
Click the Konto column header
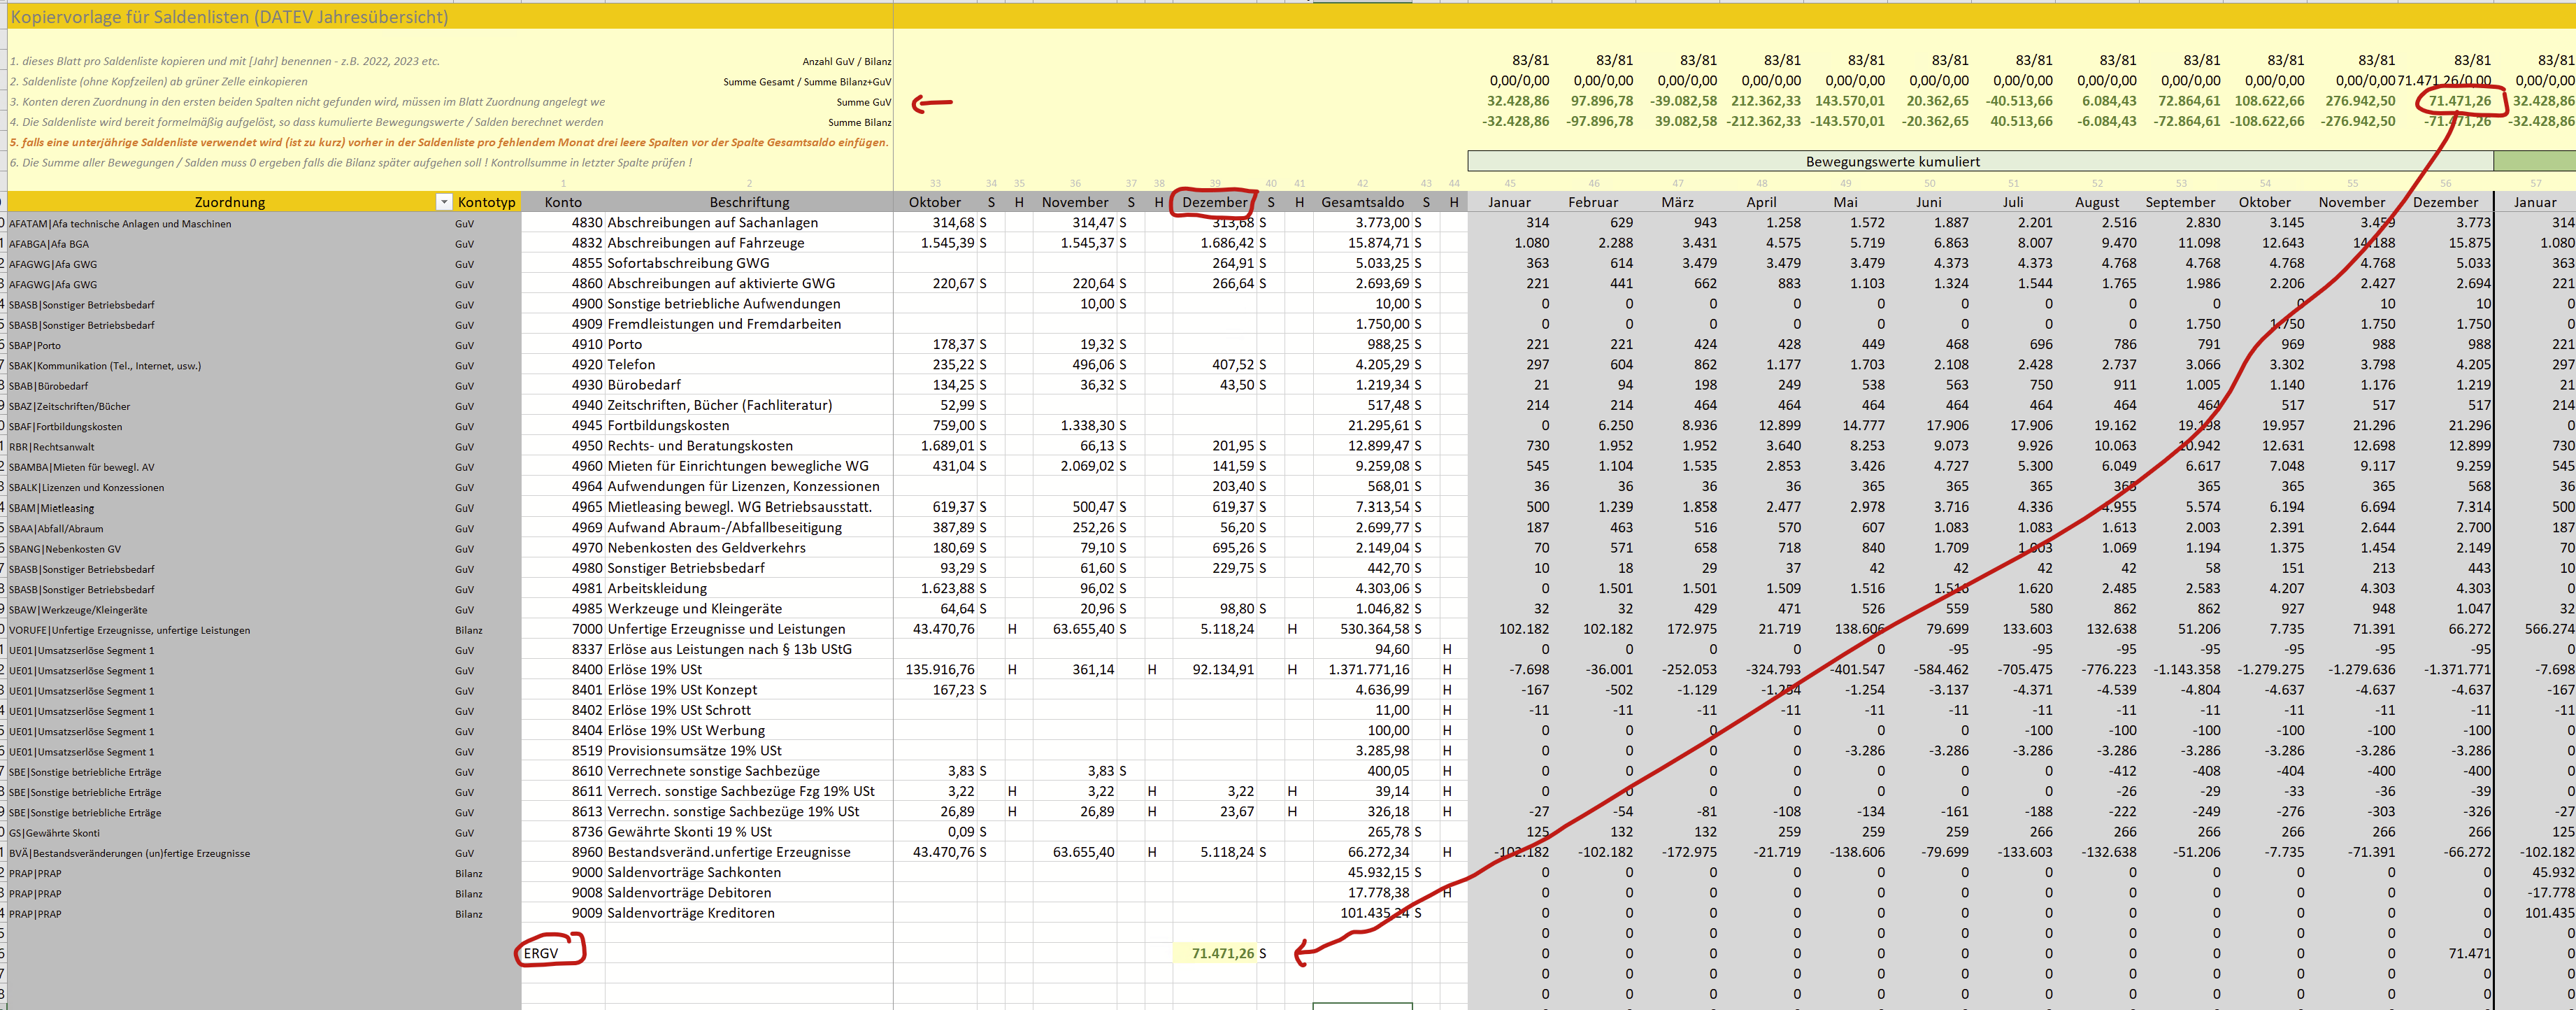click(563, 202)
